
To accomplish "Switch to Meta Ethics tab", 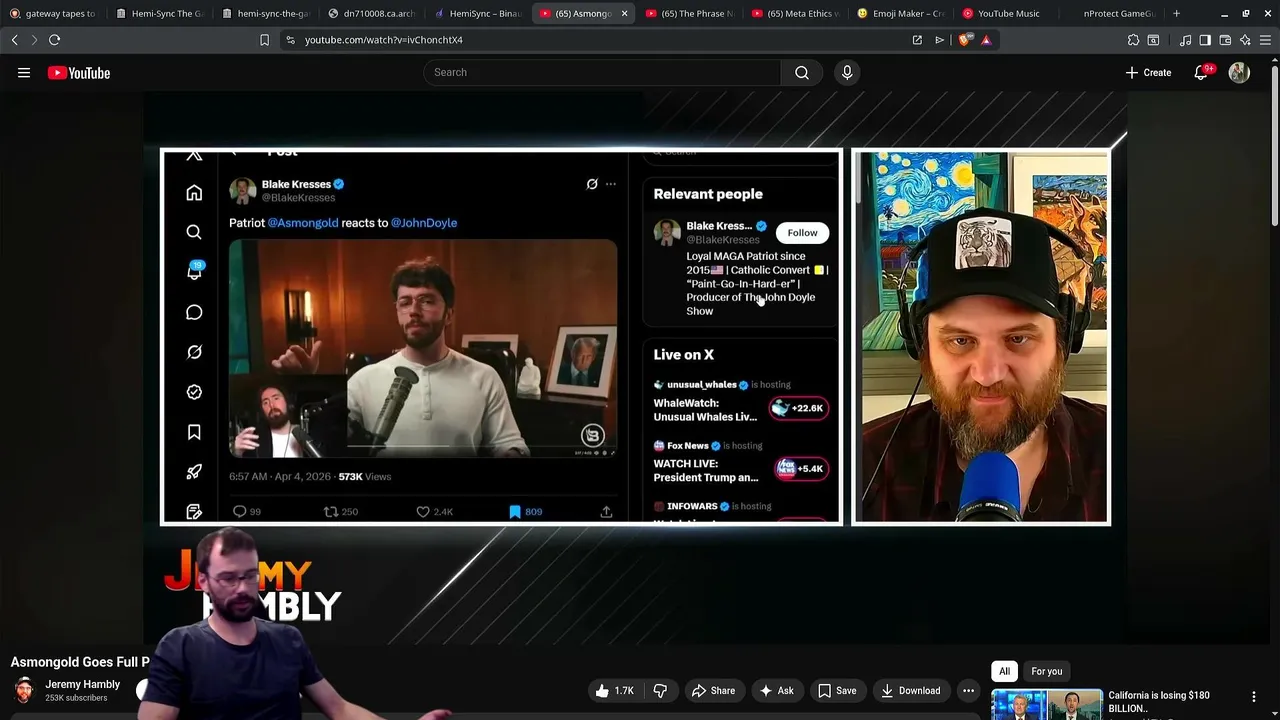I will pyautogui.click(x=795, y=14).
